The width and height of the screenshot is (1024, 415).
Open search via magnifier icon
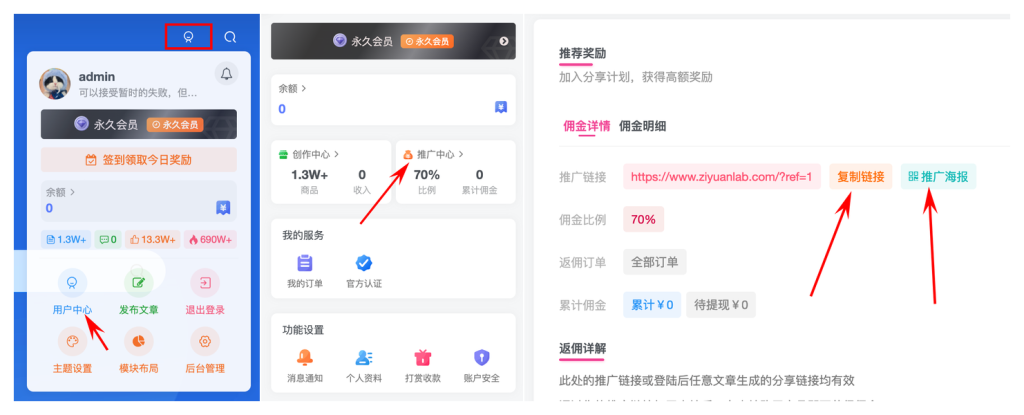[230, 37]
